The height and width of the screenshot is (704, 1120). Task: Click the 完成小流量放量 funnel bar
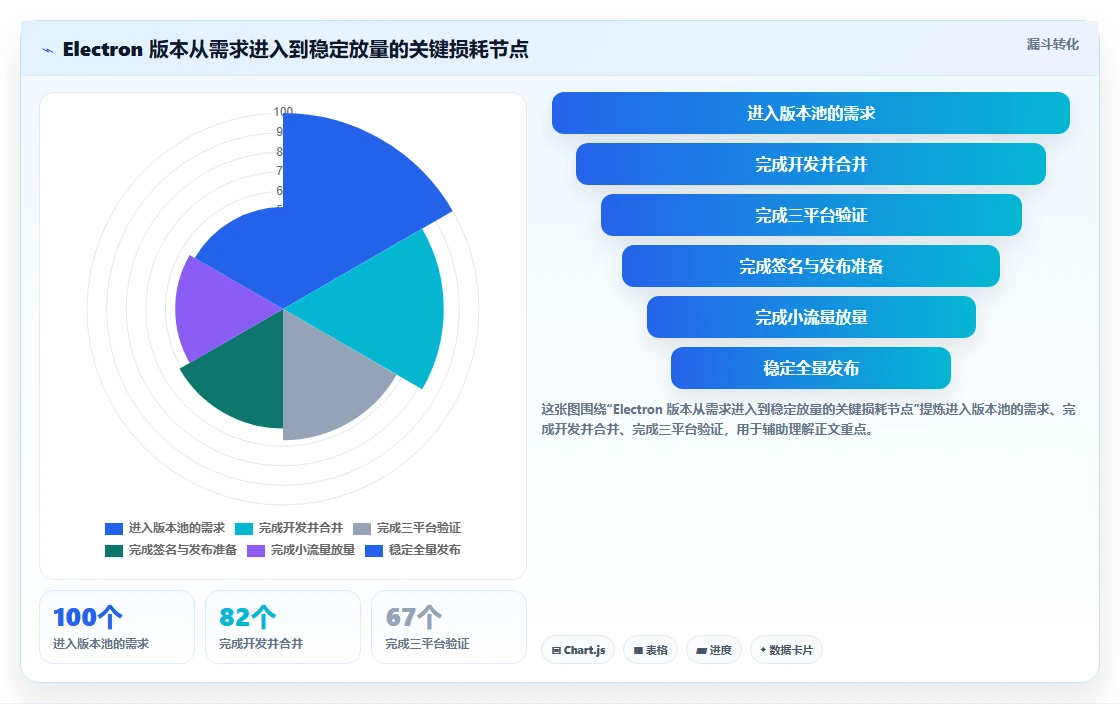811,317
